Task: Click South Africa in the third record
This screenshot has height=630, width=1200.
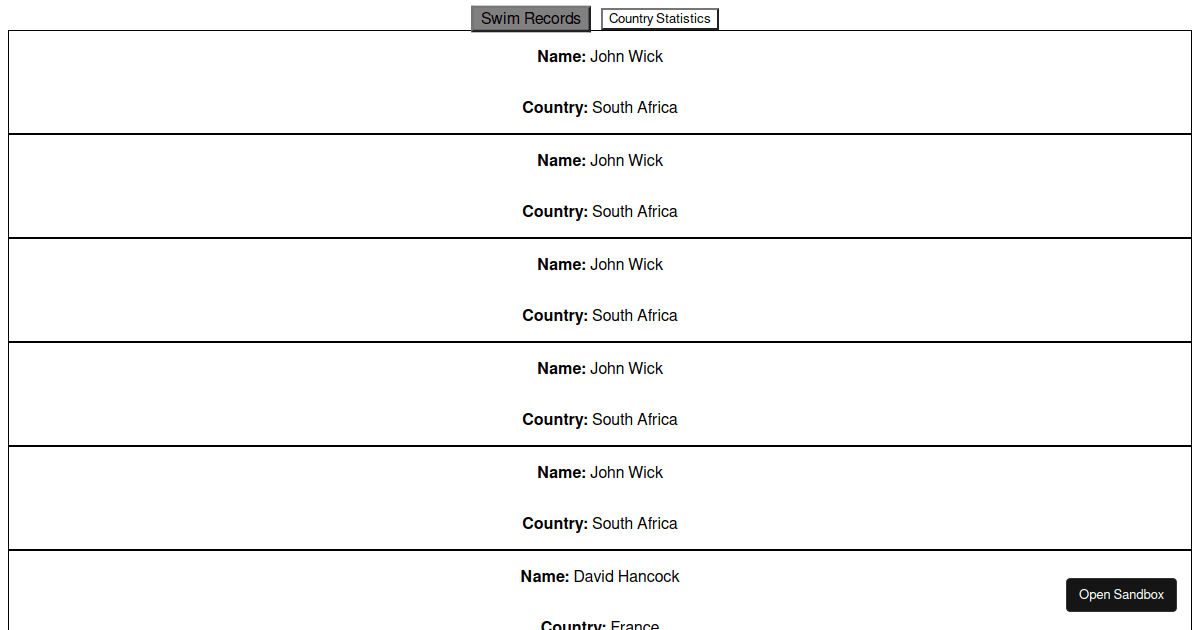Action: [x=635, y=316]
